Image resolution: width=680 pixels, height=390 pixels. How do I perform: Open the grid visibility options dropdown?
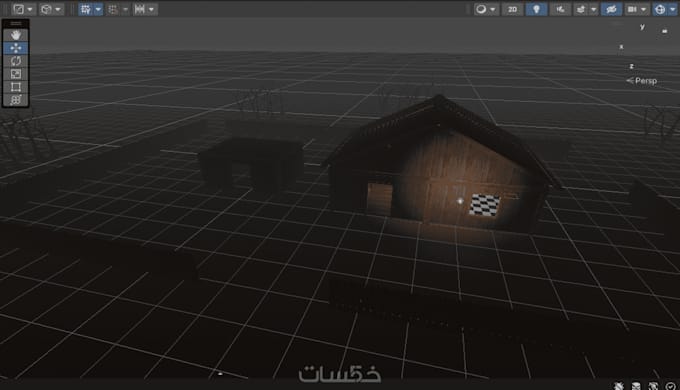click(98, 9)
